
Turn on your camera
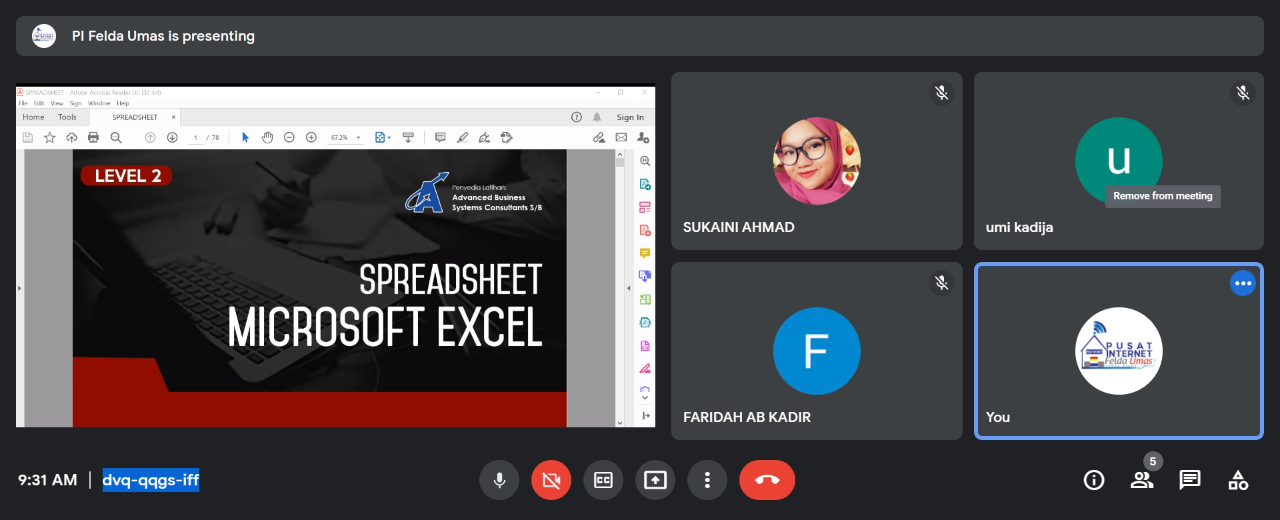pos(551,480)
